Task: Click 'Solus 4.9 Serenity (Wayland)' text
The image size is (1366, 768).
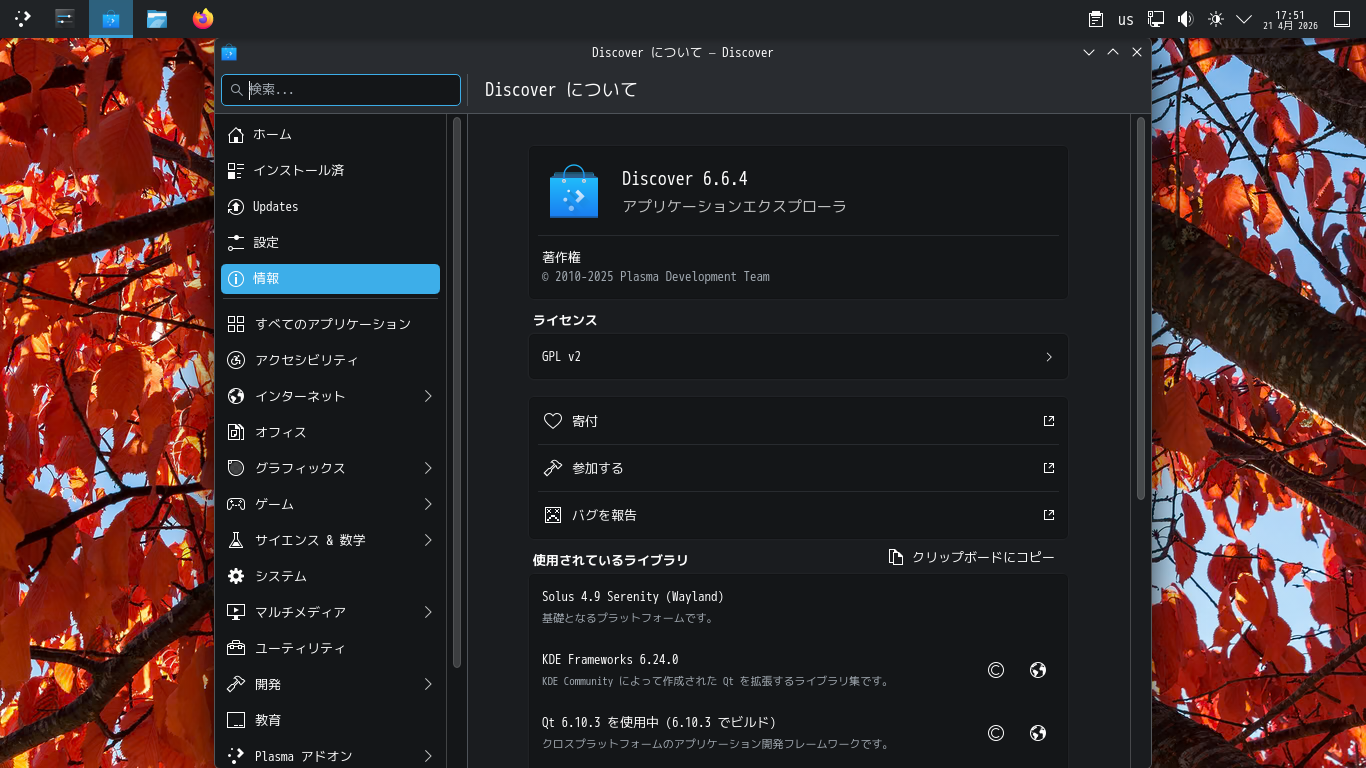Action: 633,597
